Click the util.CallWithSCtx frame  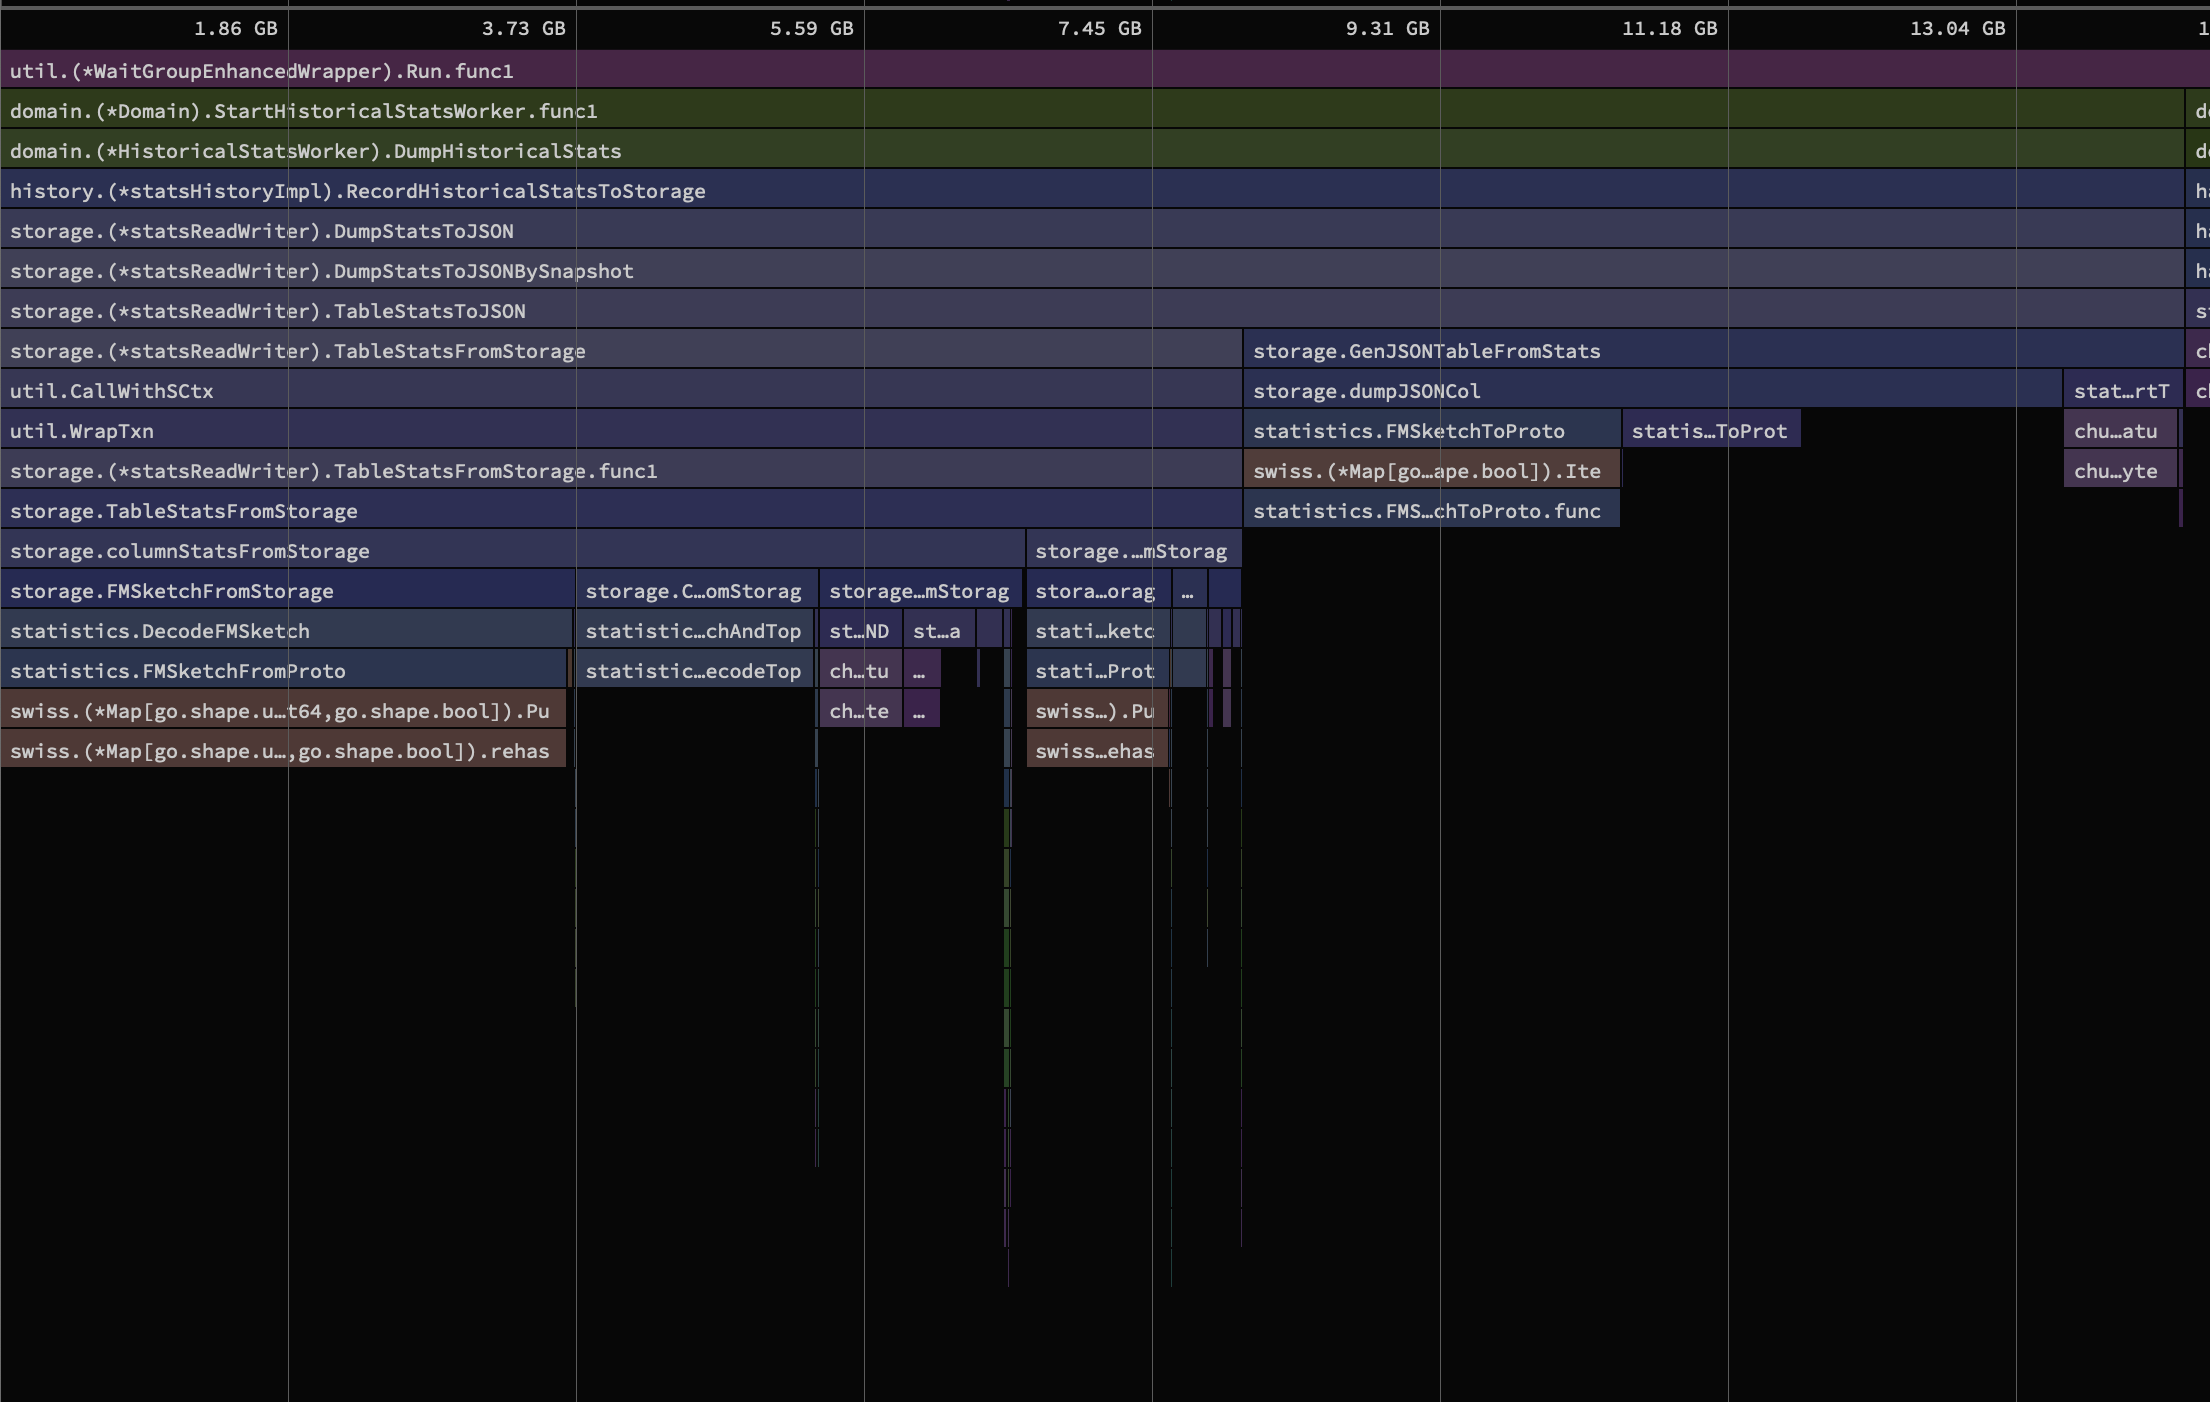point(112,391)
